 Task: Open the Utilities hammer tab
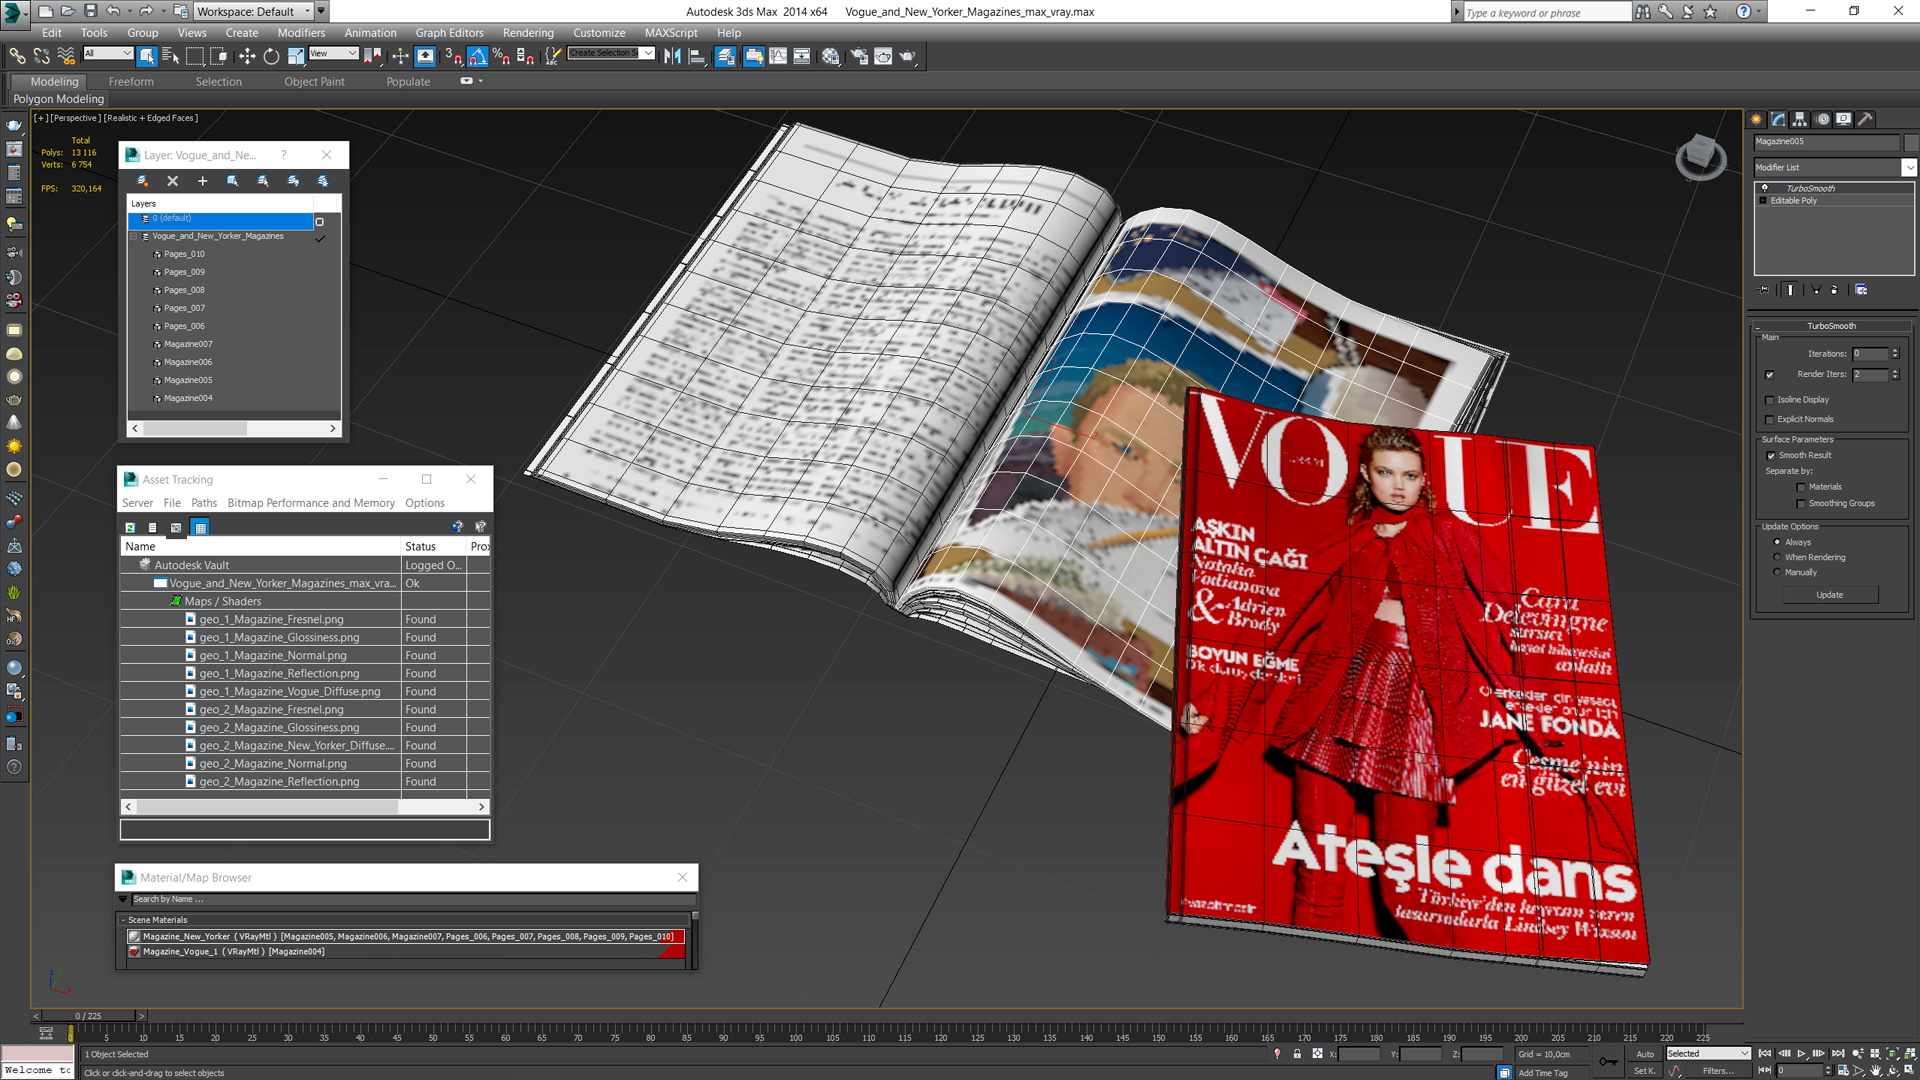click(x=1866, y=119)
